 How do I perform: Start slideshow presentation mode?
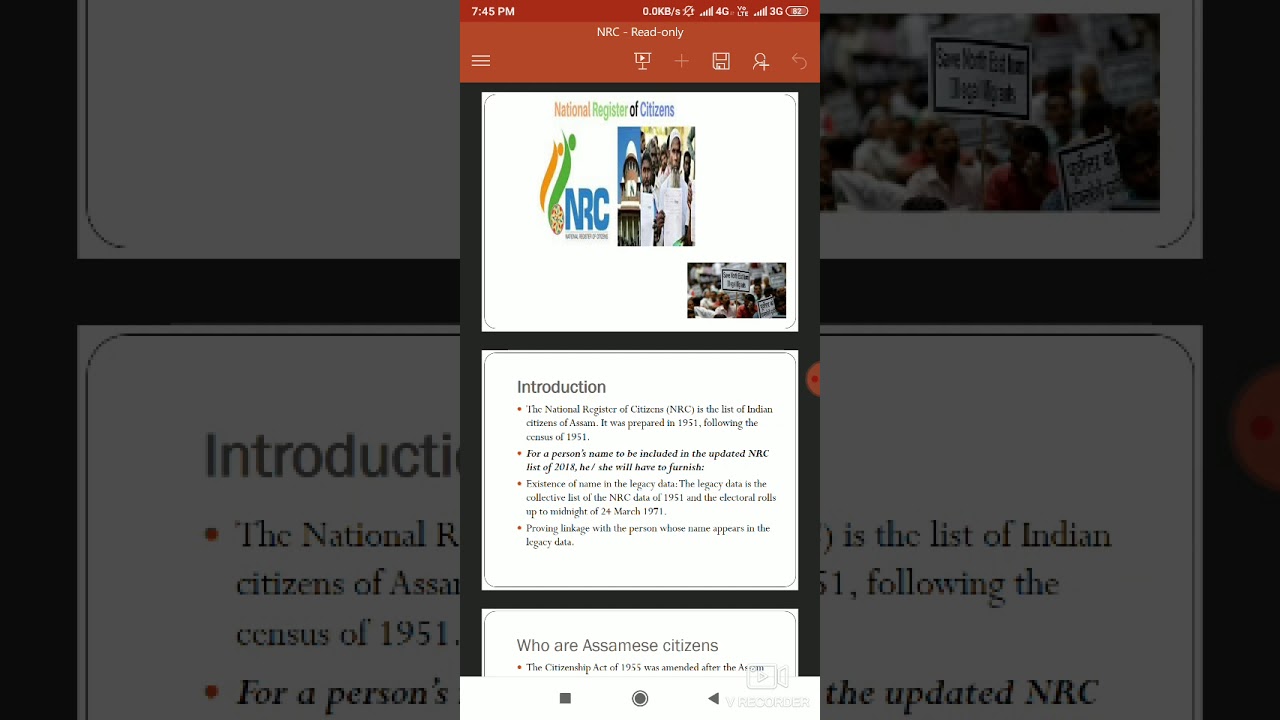pos(643,61)
